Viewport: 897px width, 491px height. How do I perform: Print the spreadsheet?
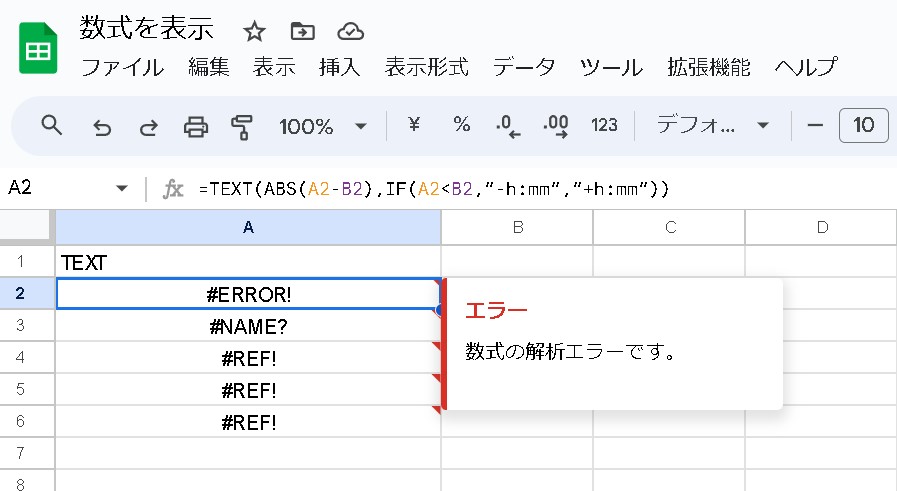click(x=195, y=126)
